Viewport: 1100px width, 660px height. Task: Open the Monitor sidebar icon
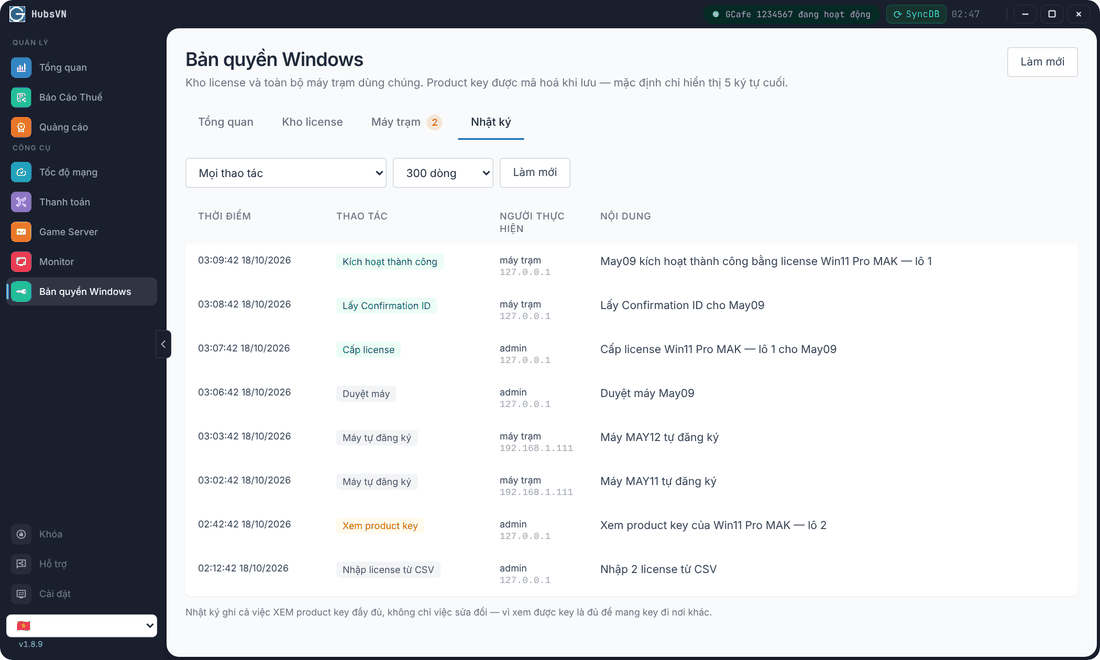click(x=21, y=262)
